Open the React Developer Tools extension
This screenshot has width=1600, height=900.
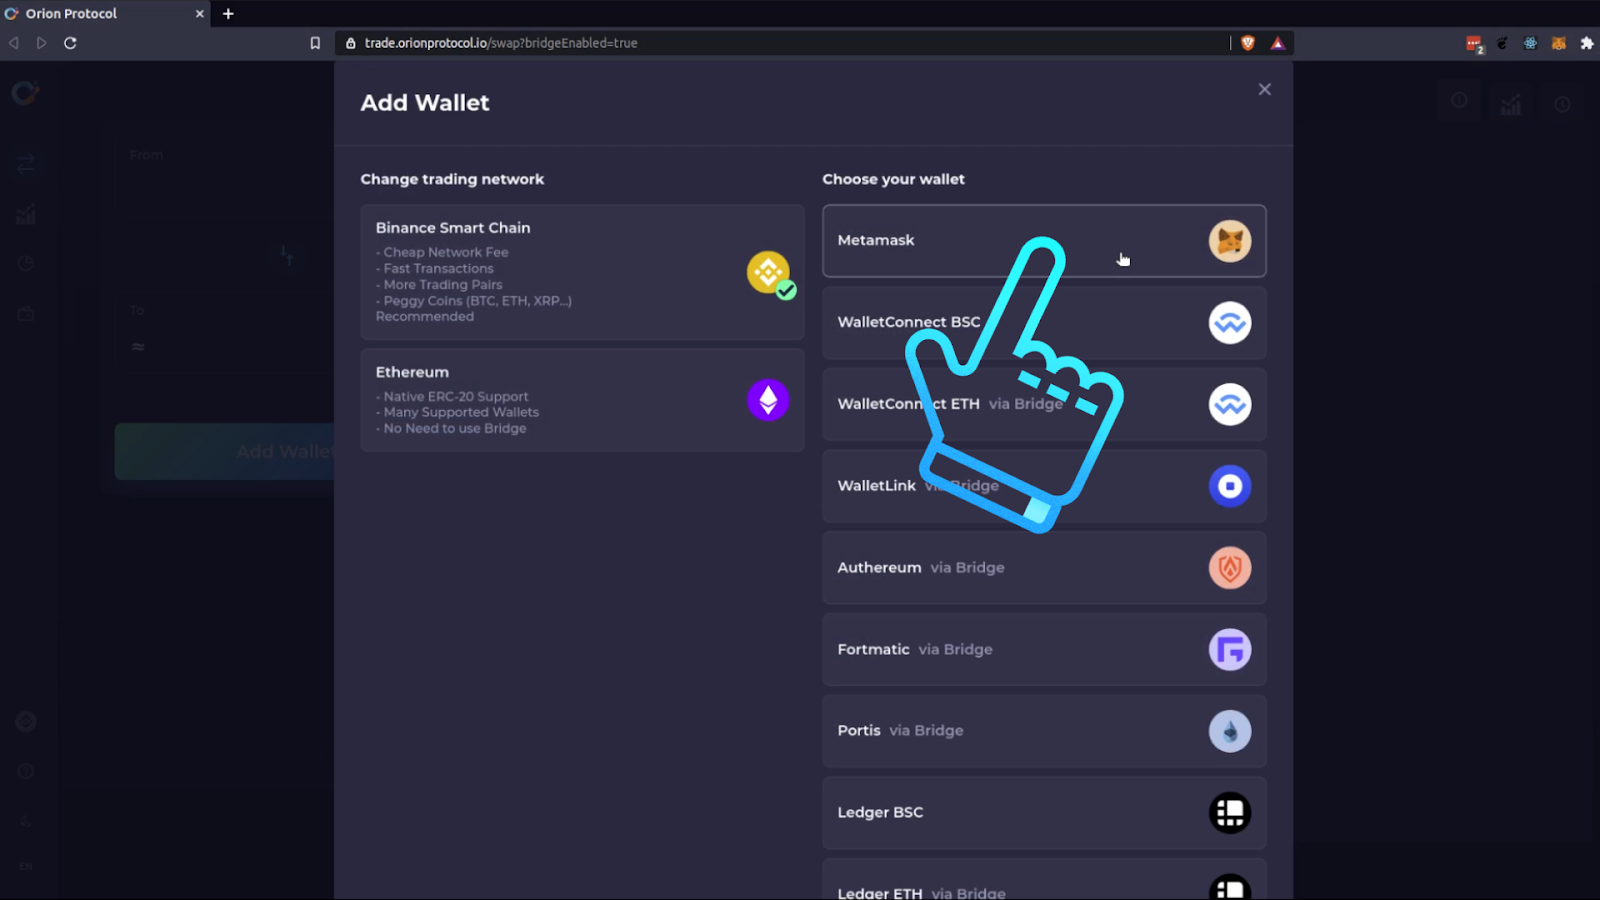[x=1530, y=43]
